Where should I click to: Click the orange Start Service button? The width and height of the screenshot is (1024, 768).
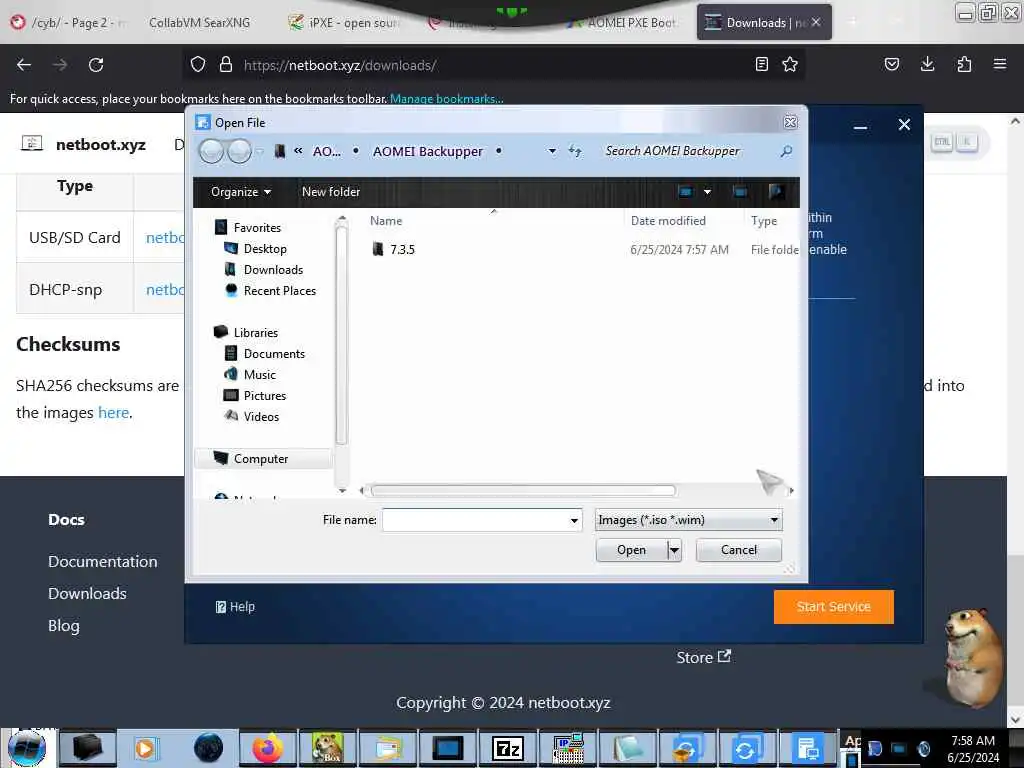click(833, 607)
